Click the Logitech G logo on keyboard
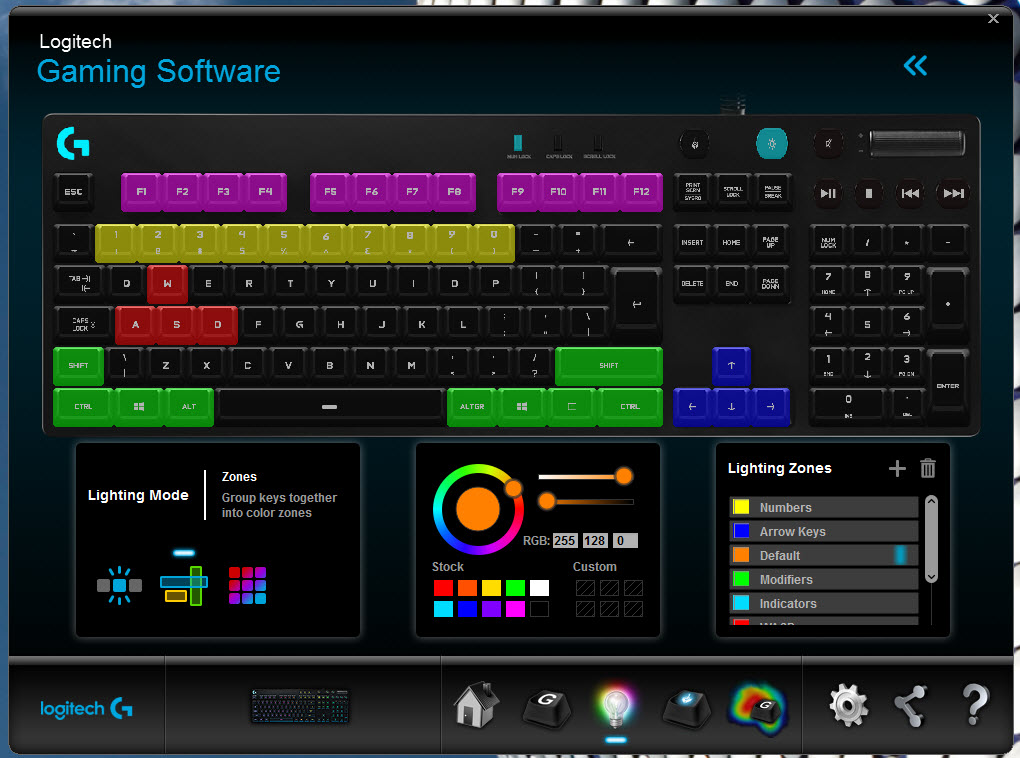This screenshot has width=1020, height=758. tap(73, 143)
